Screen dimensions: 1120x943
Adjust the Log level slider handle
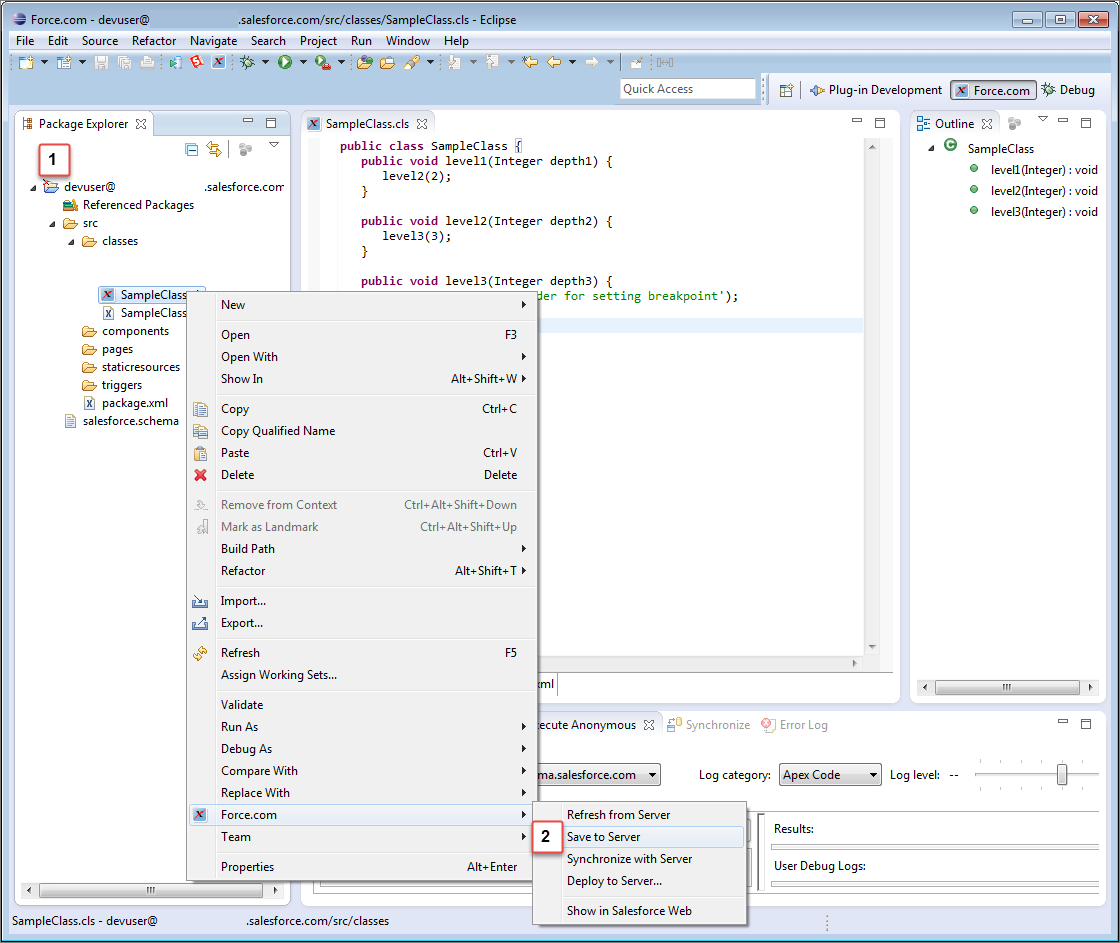(1062, 775)
